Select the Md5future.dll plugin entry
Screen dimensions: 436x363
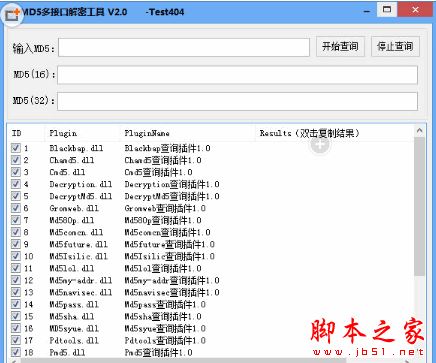[78, 244]
